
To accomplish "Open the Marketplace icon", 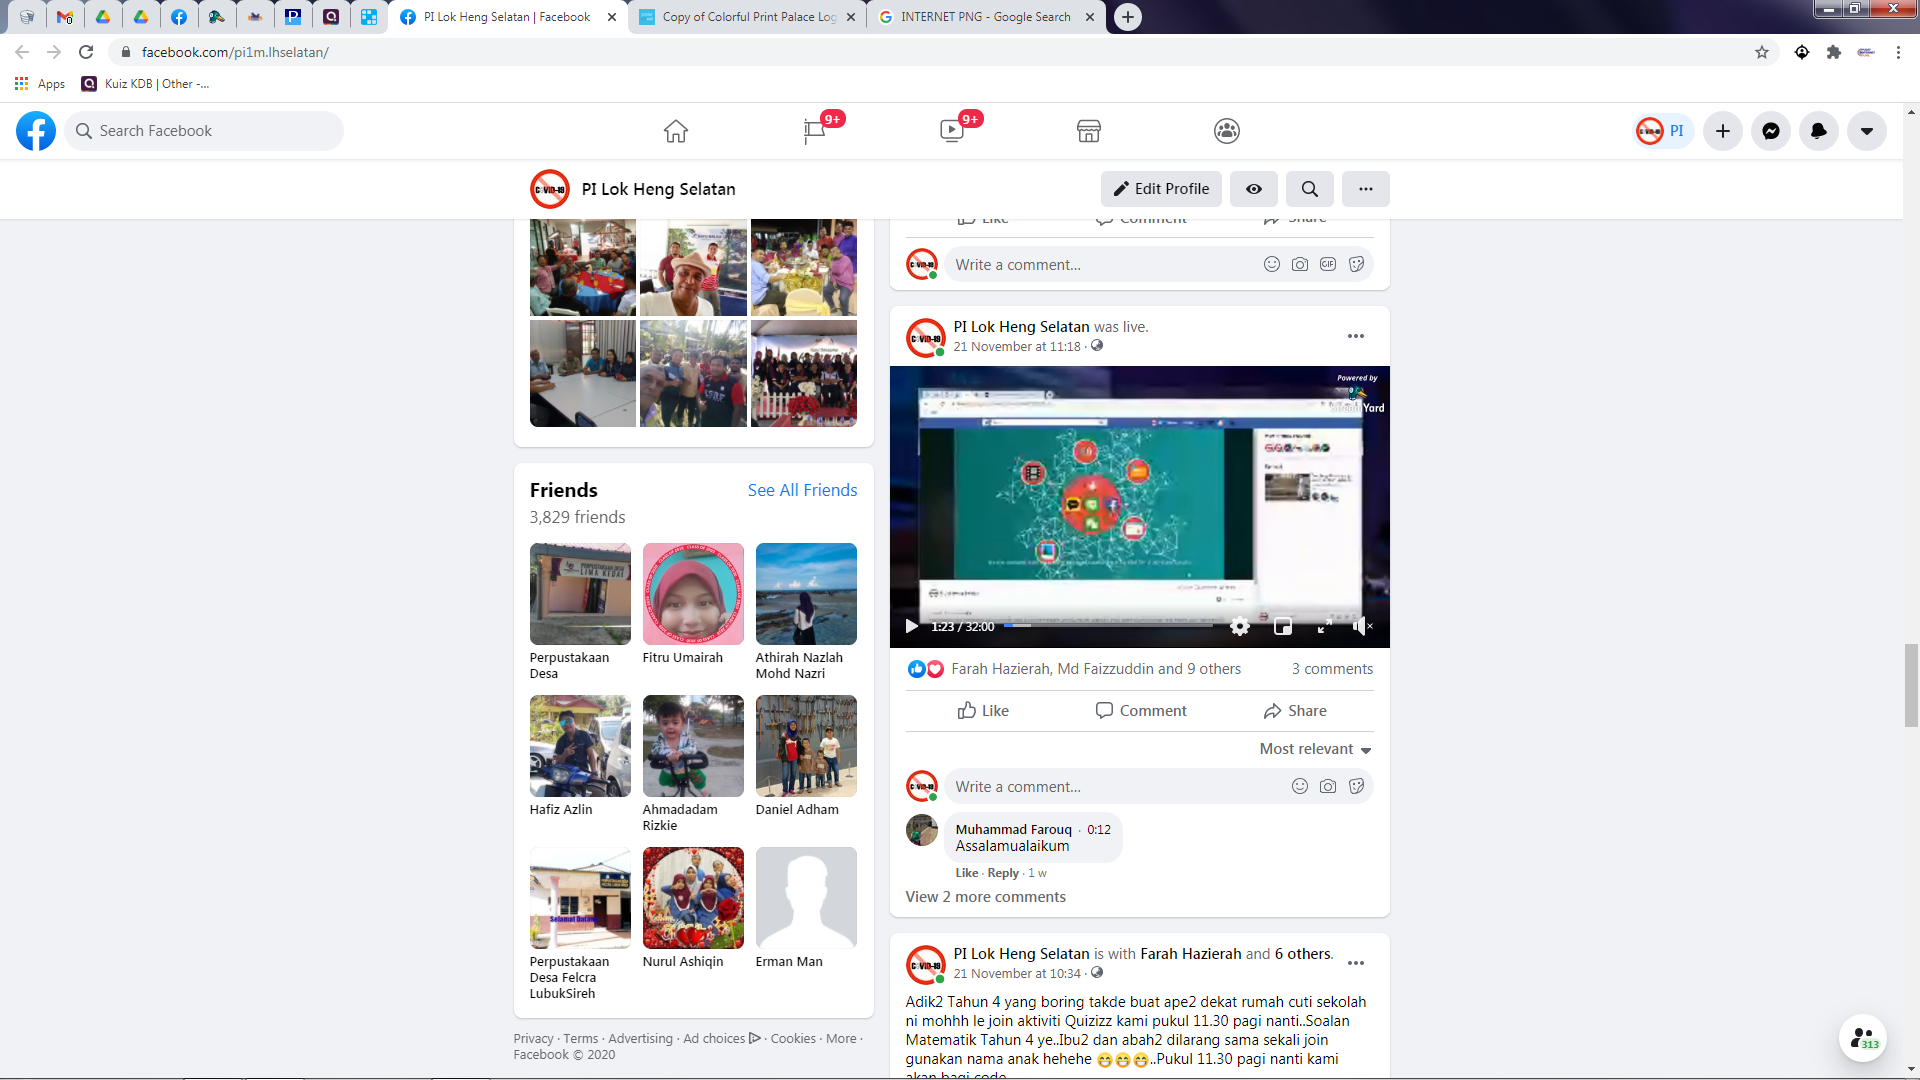I will (1089, 131).
